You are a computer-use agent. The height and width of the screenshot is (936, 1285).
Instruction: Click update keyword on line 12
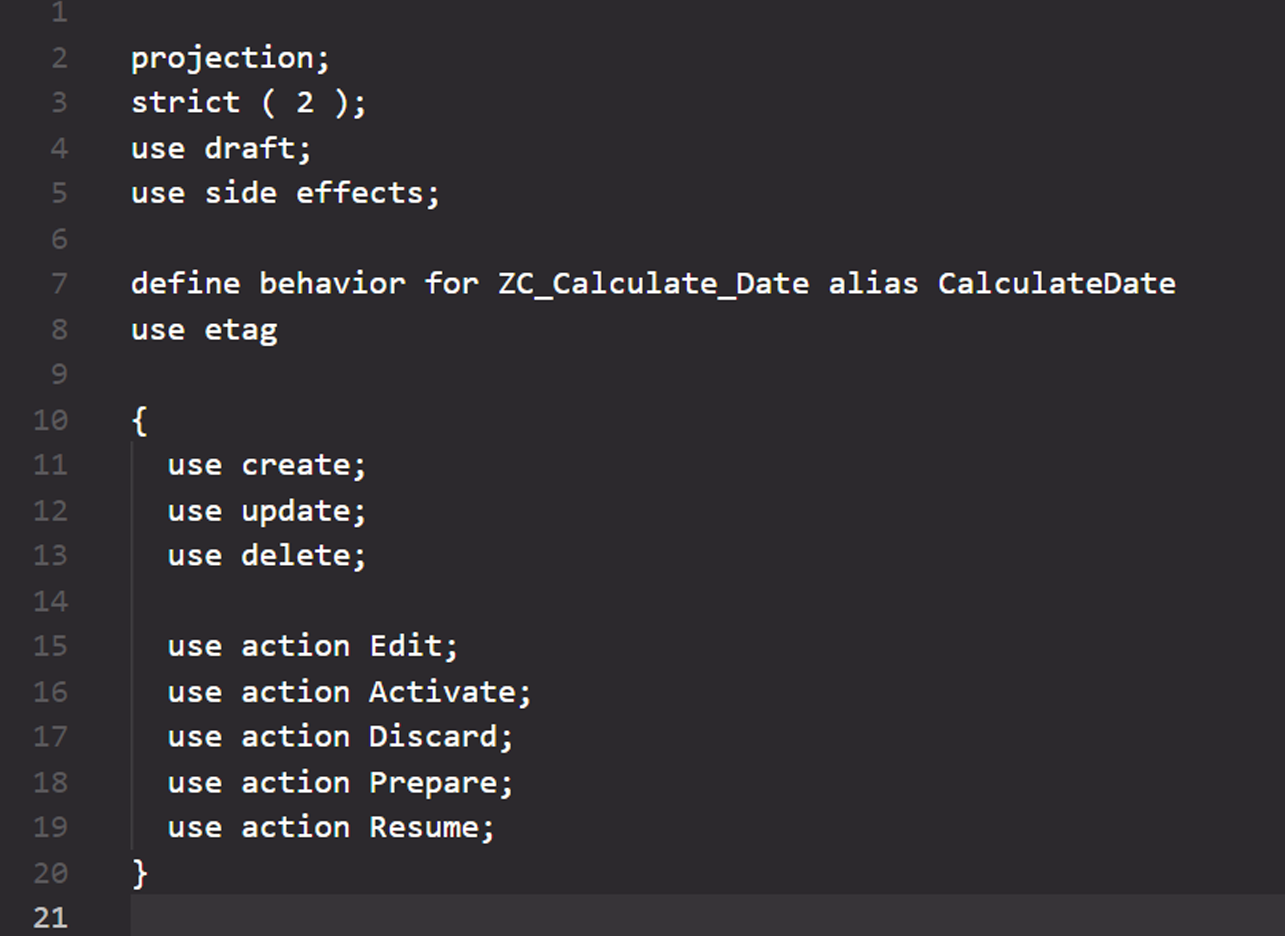point(295,512)
